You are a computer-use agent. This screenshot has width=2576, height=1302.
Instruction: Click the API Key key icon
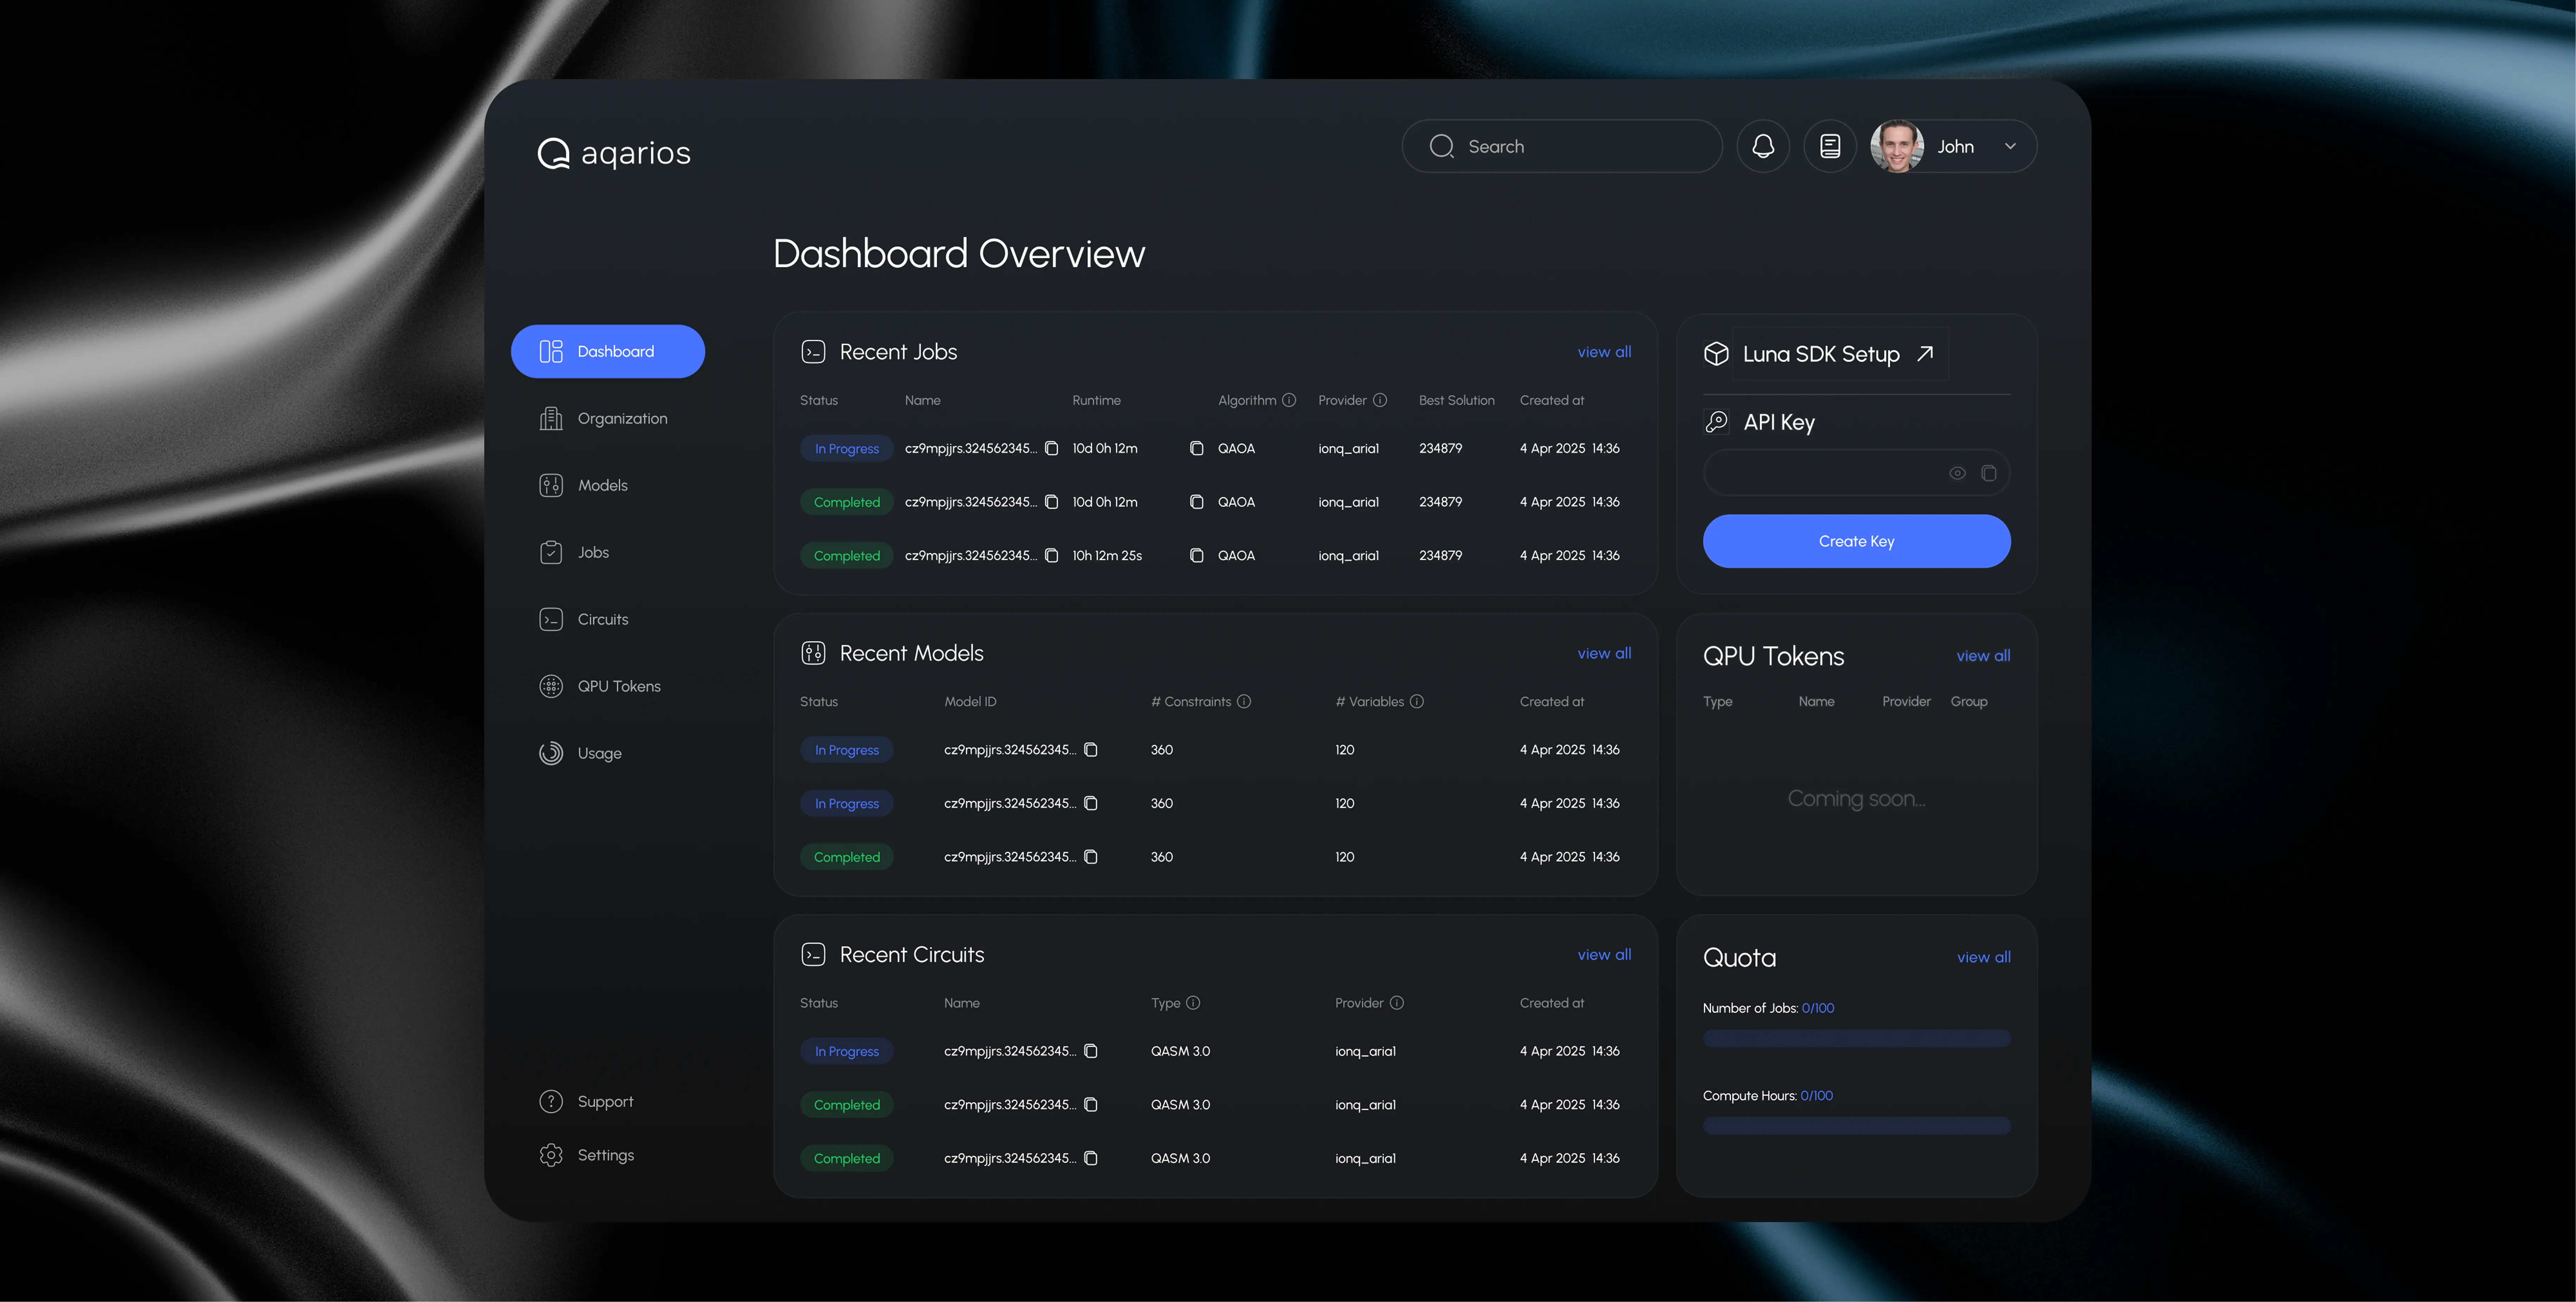(x=1716, y=422)
